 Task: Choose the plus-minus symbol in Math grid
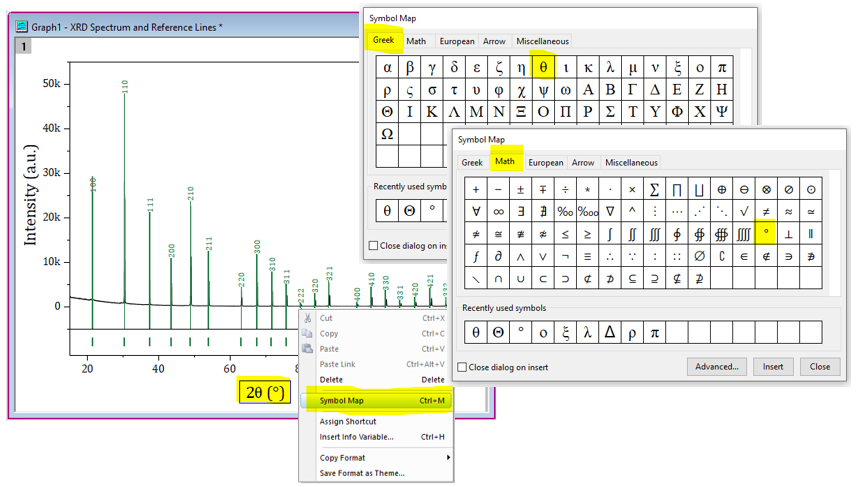[520, 190]
